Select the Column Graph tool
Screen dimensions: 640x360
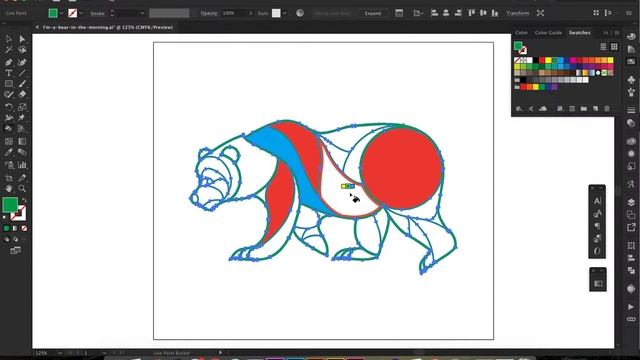(22, 165)
